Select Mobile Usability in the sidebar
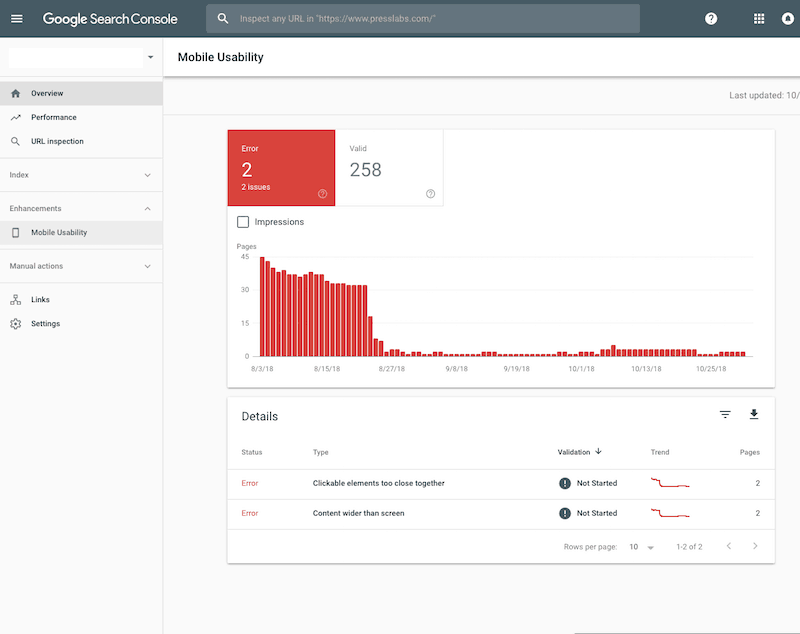The height and width of the screenshot is (634, 800). coord(81,233)
